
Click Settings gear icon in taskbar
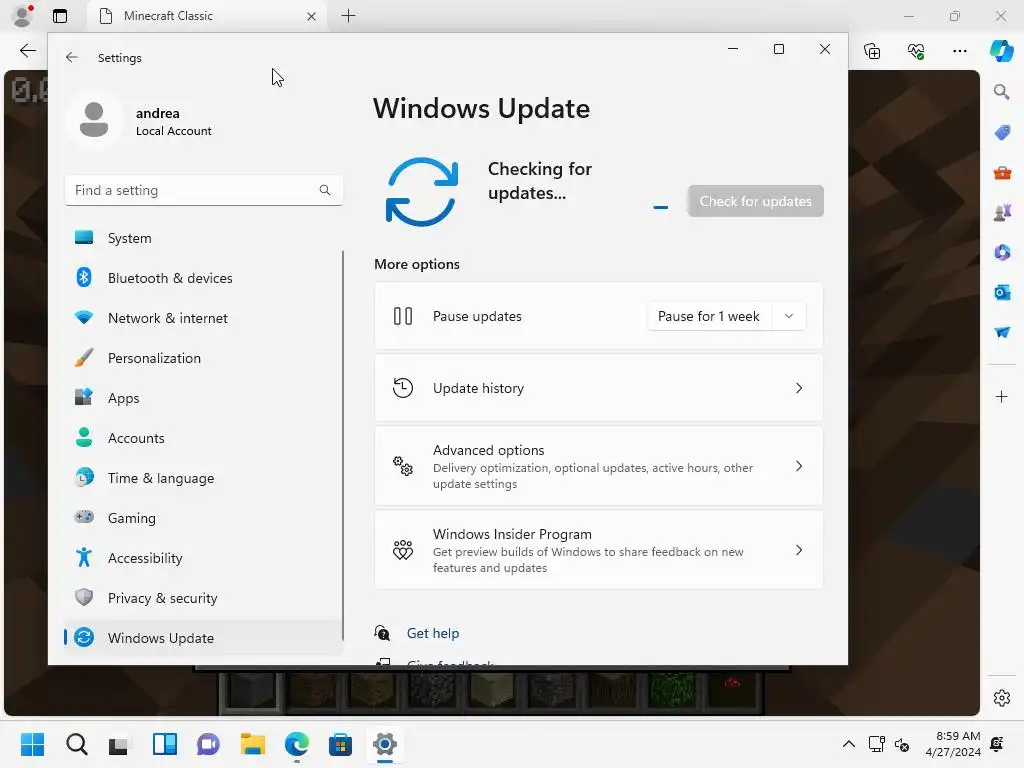385,744
